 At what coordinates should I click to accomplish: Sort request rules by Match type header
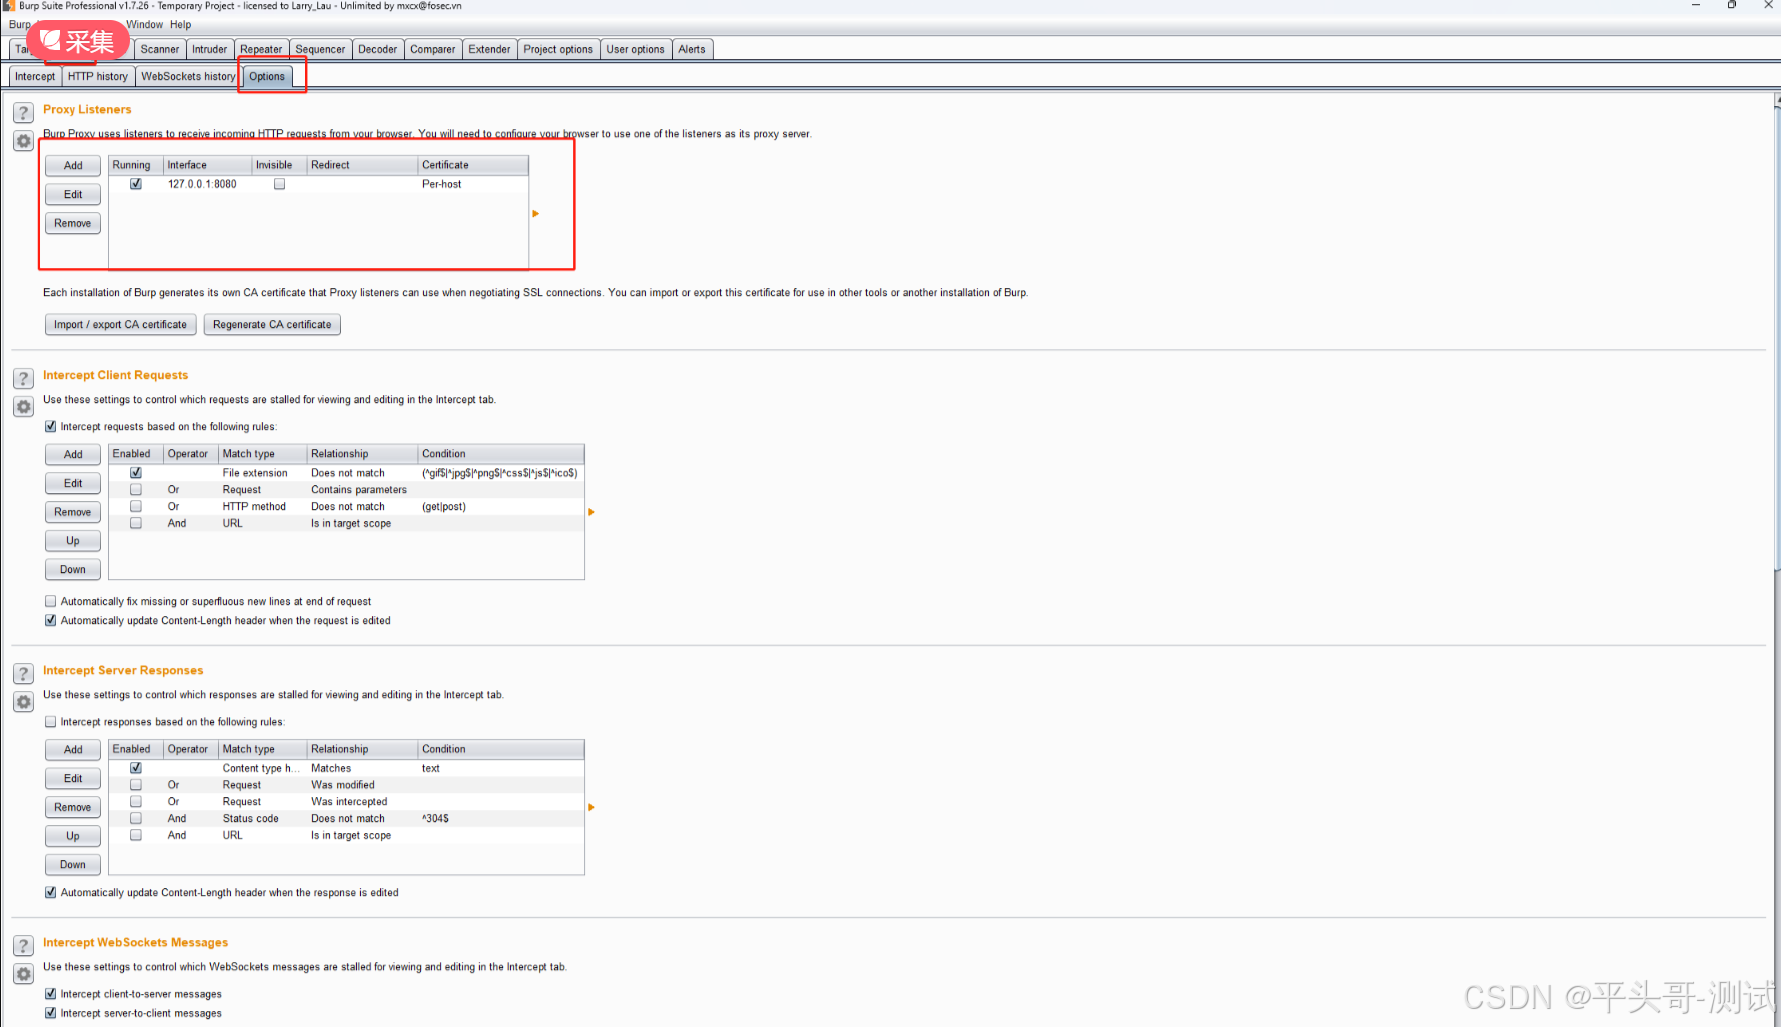(x=262, y=454)
